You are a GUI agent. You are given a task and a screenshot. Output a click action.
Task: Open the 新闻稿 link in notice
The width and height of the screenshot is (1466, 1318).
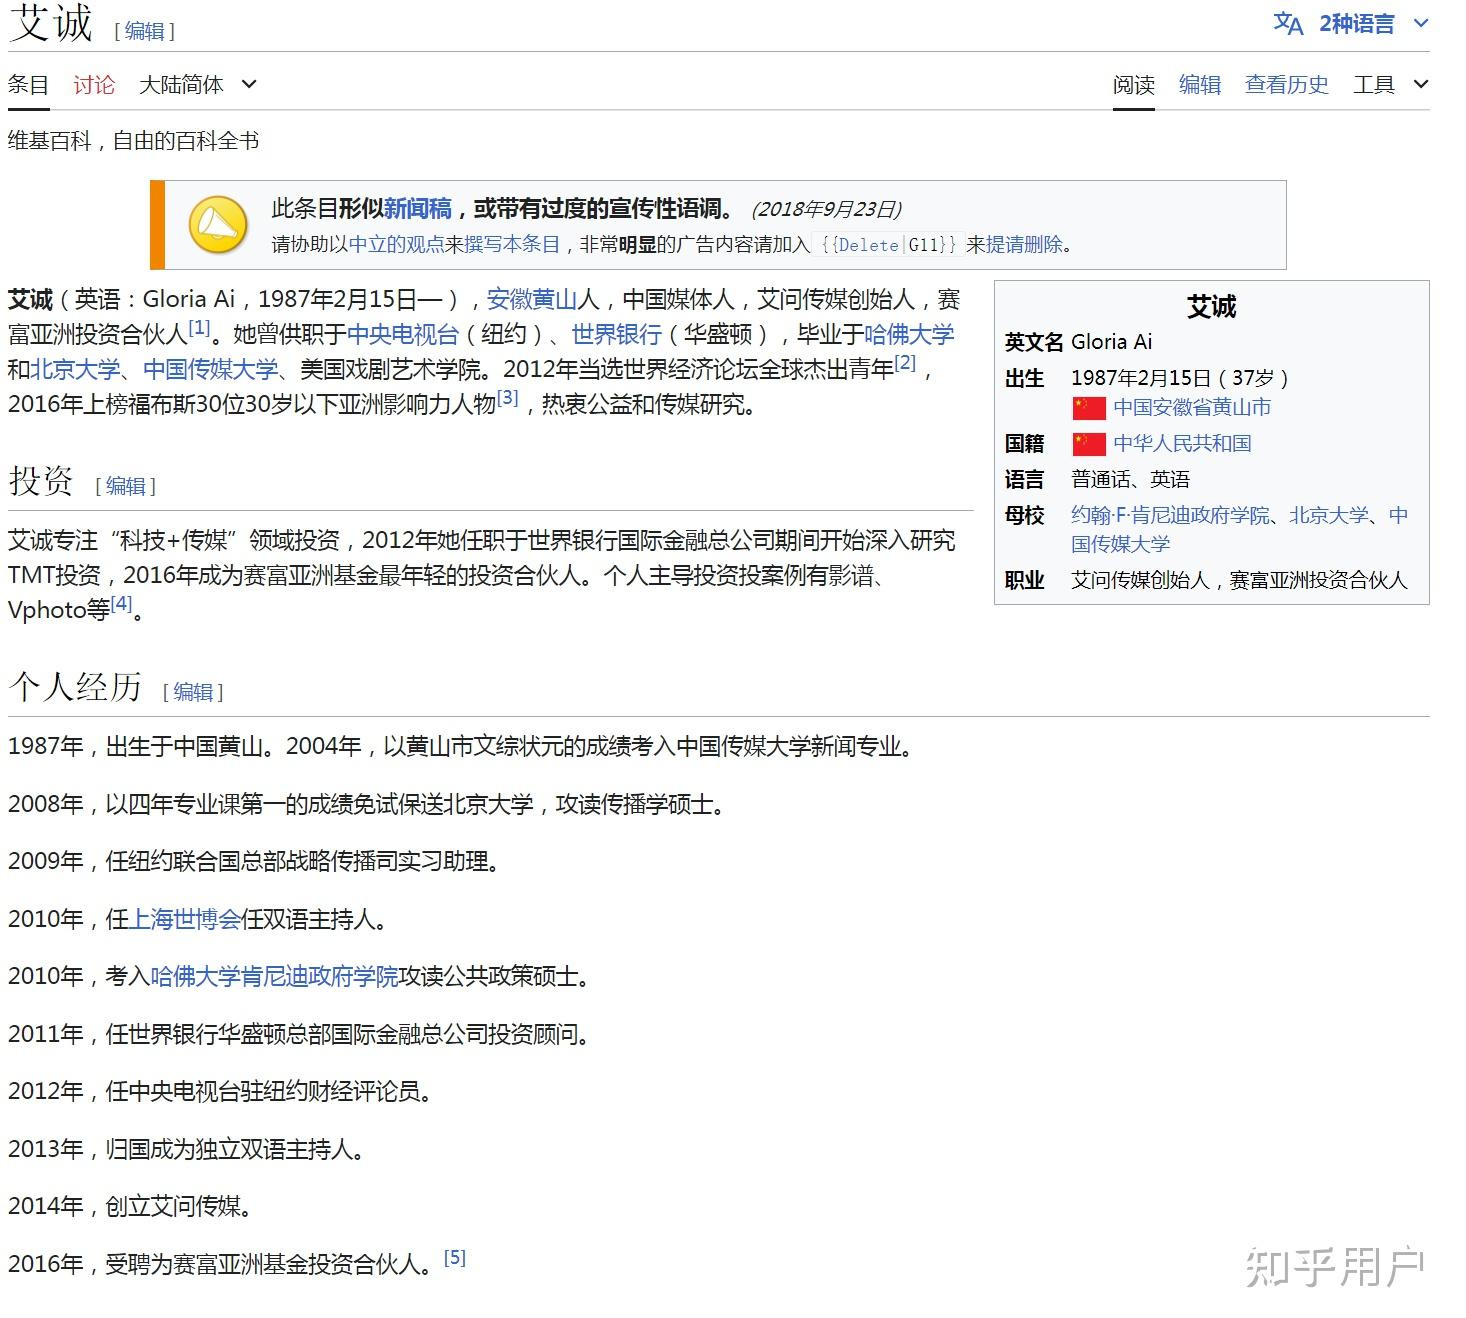click(418, 209)
